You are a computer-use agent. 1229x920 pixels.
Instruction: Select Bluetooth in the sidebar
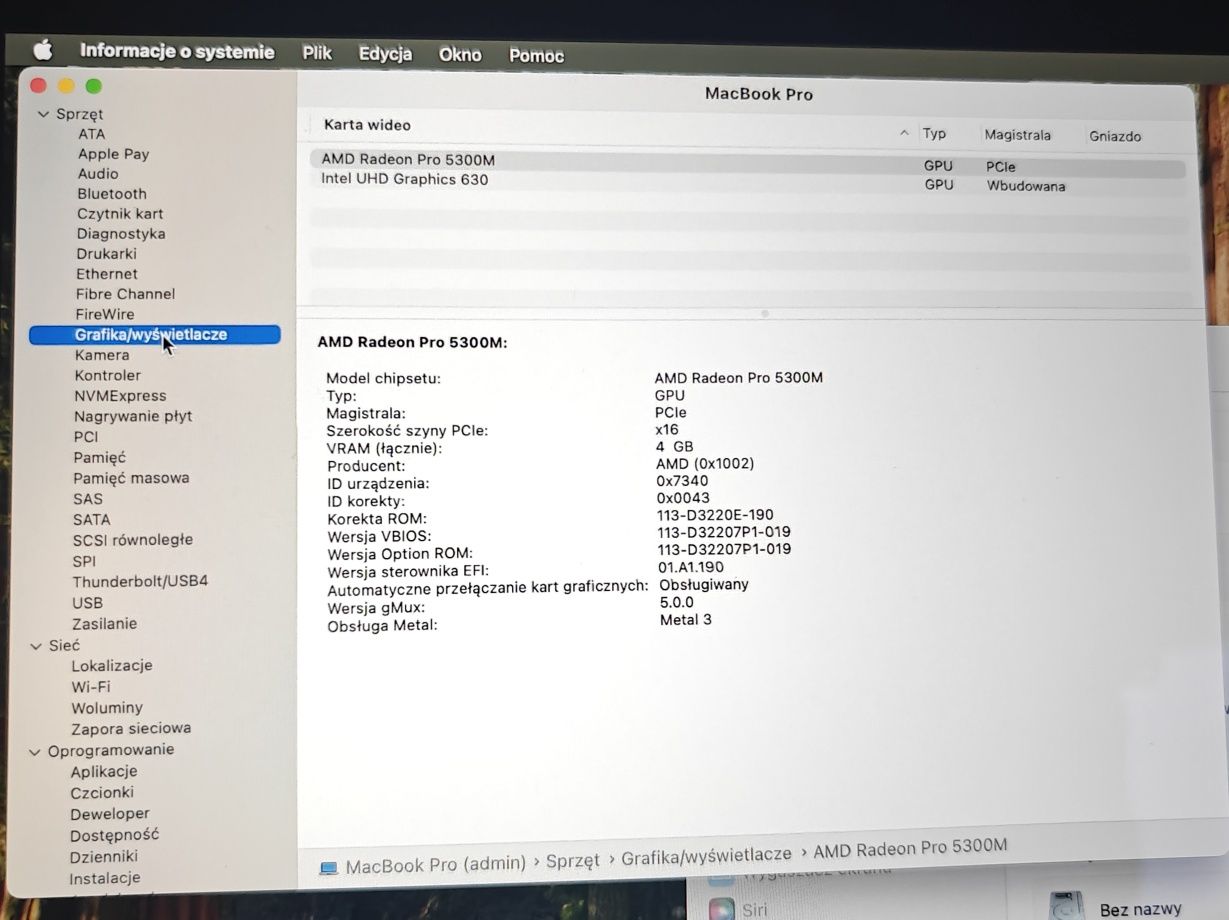(112, 194)
